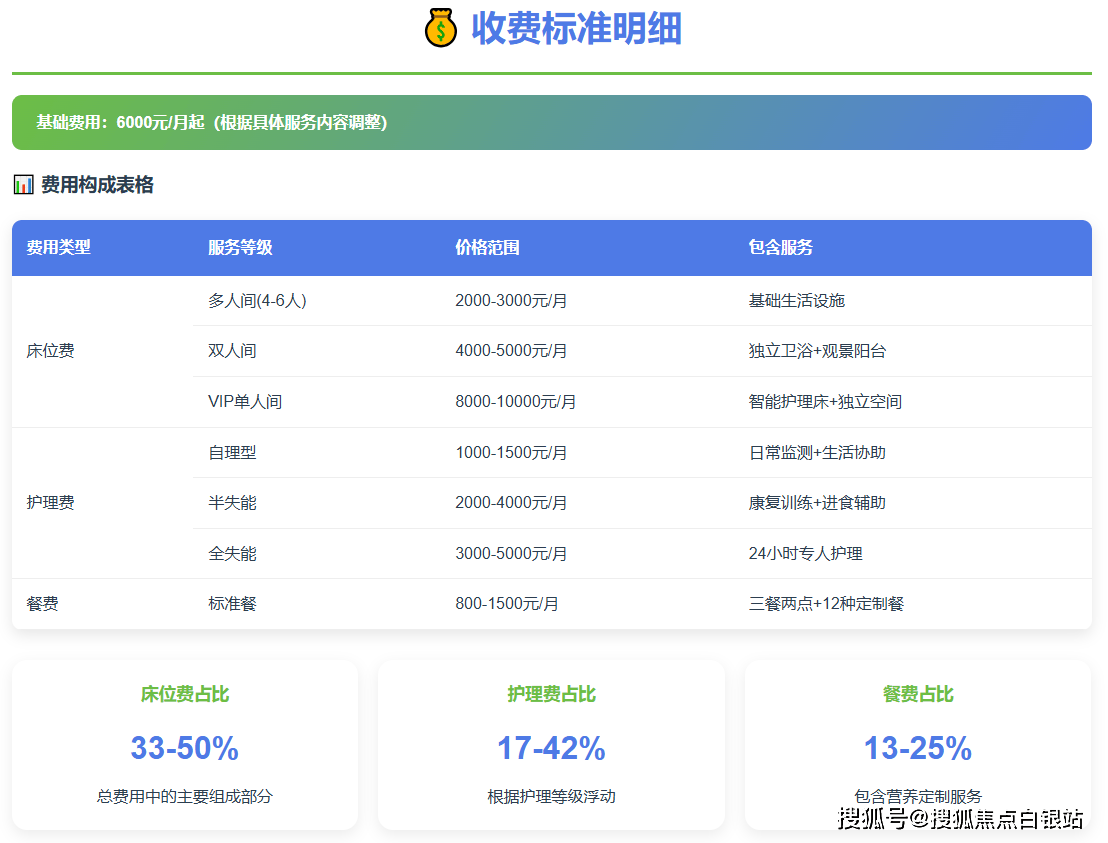Select the 半失能 nursing level cell

(x=232, y=503)
